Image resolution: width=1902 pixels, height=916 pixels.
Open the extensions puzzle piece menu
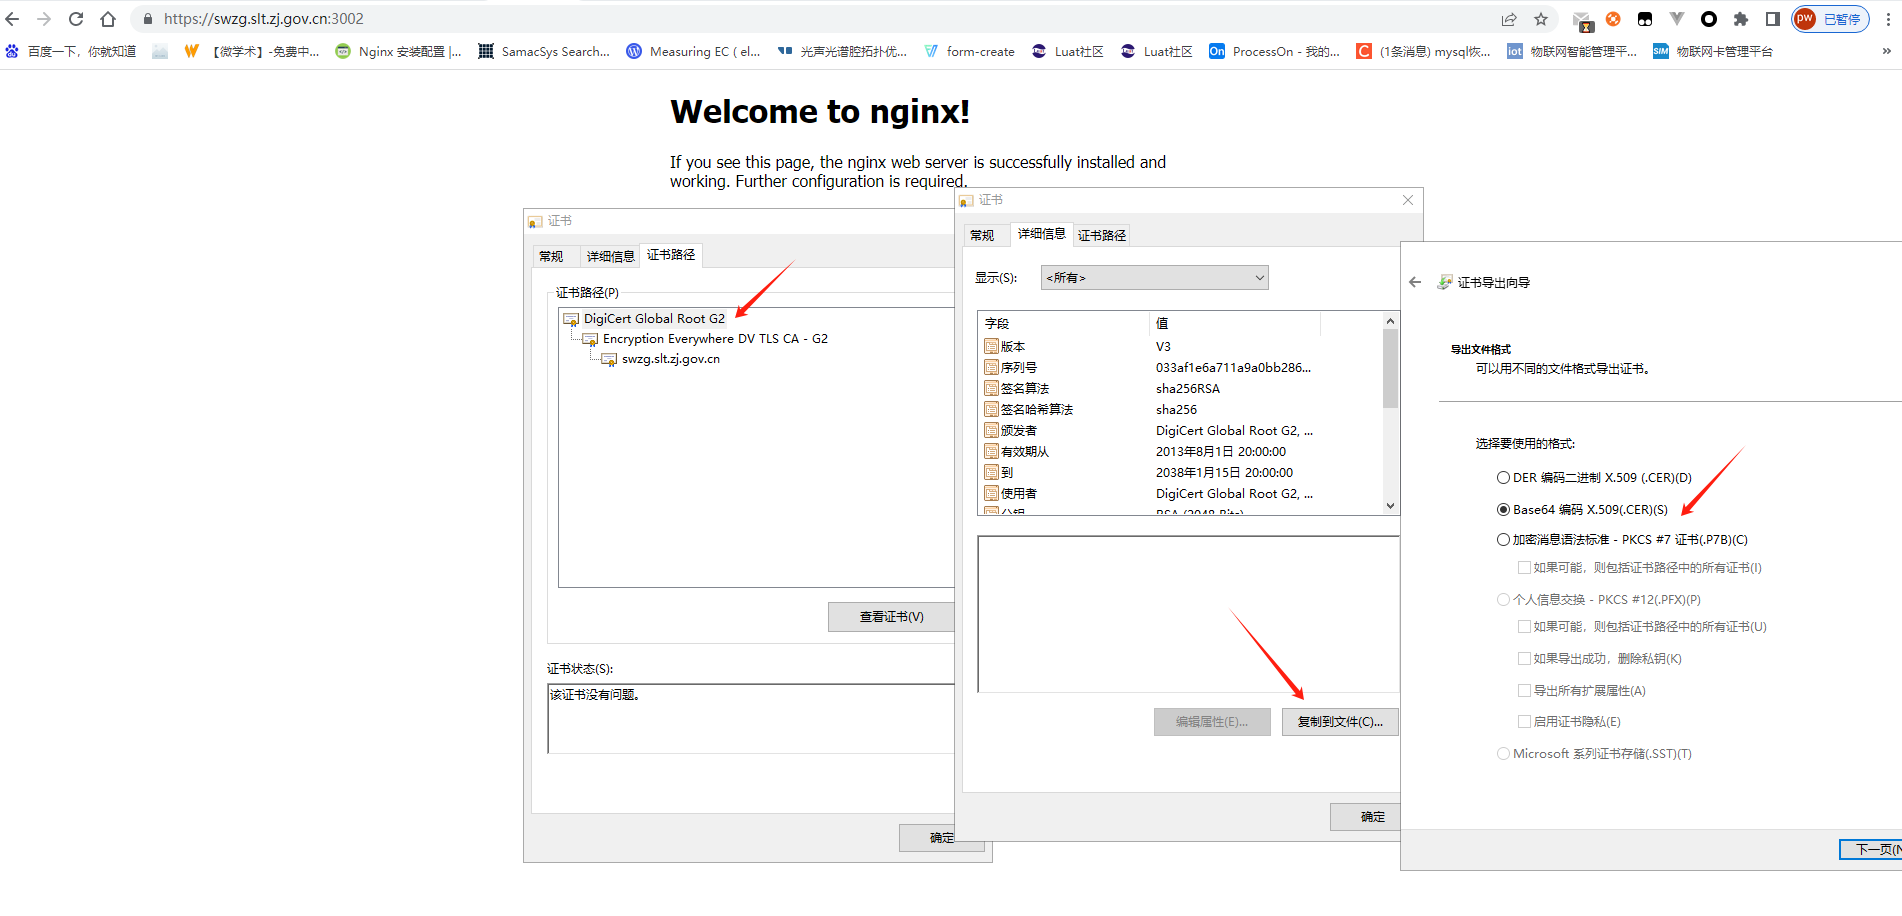[x=1741, y=19]
